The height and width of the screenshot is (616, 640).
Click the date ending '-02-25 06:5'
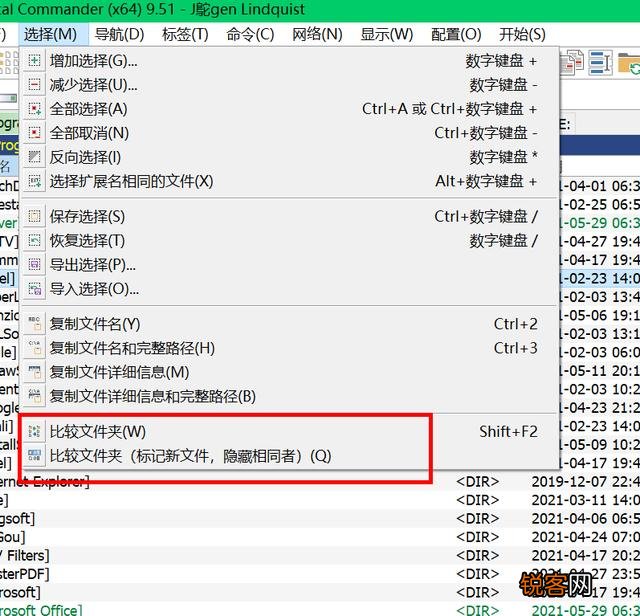click(600, 205)
